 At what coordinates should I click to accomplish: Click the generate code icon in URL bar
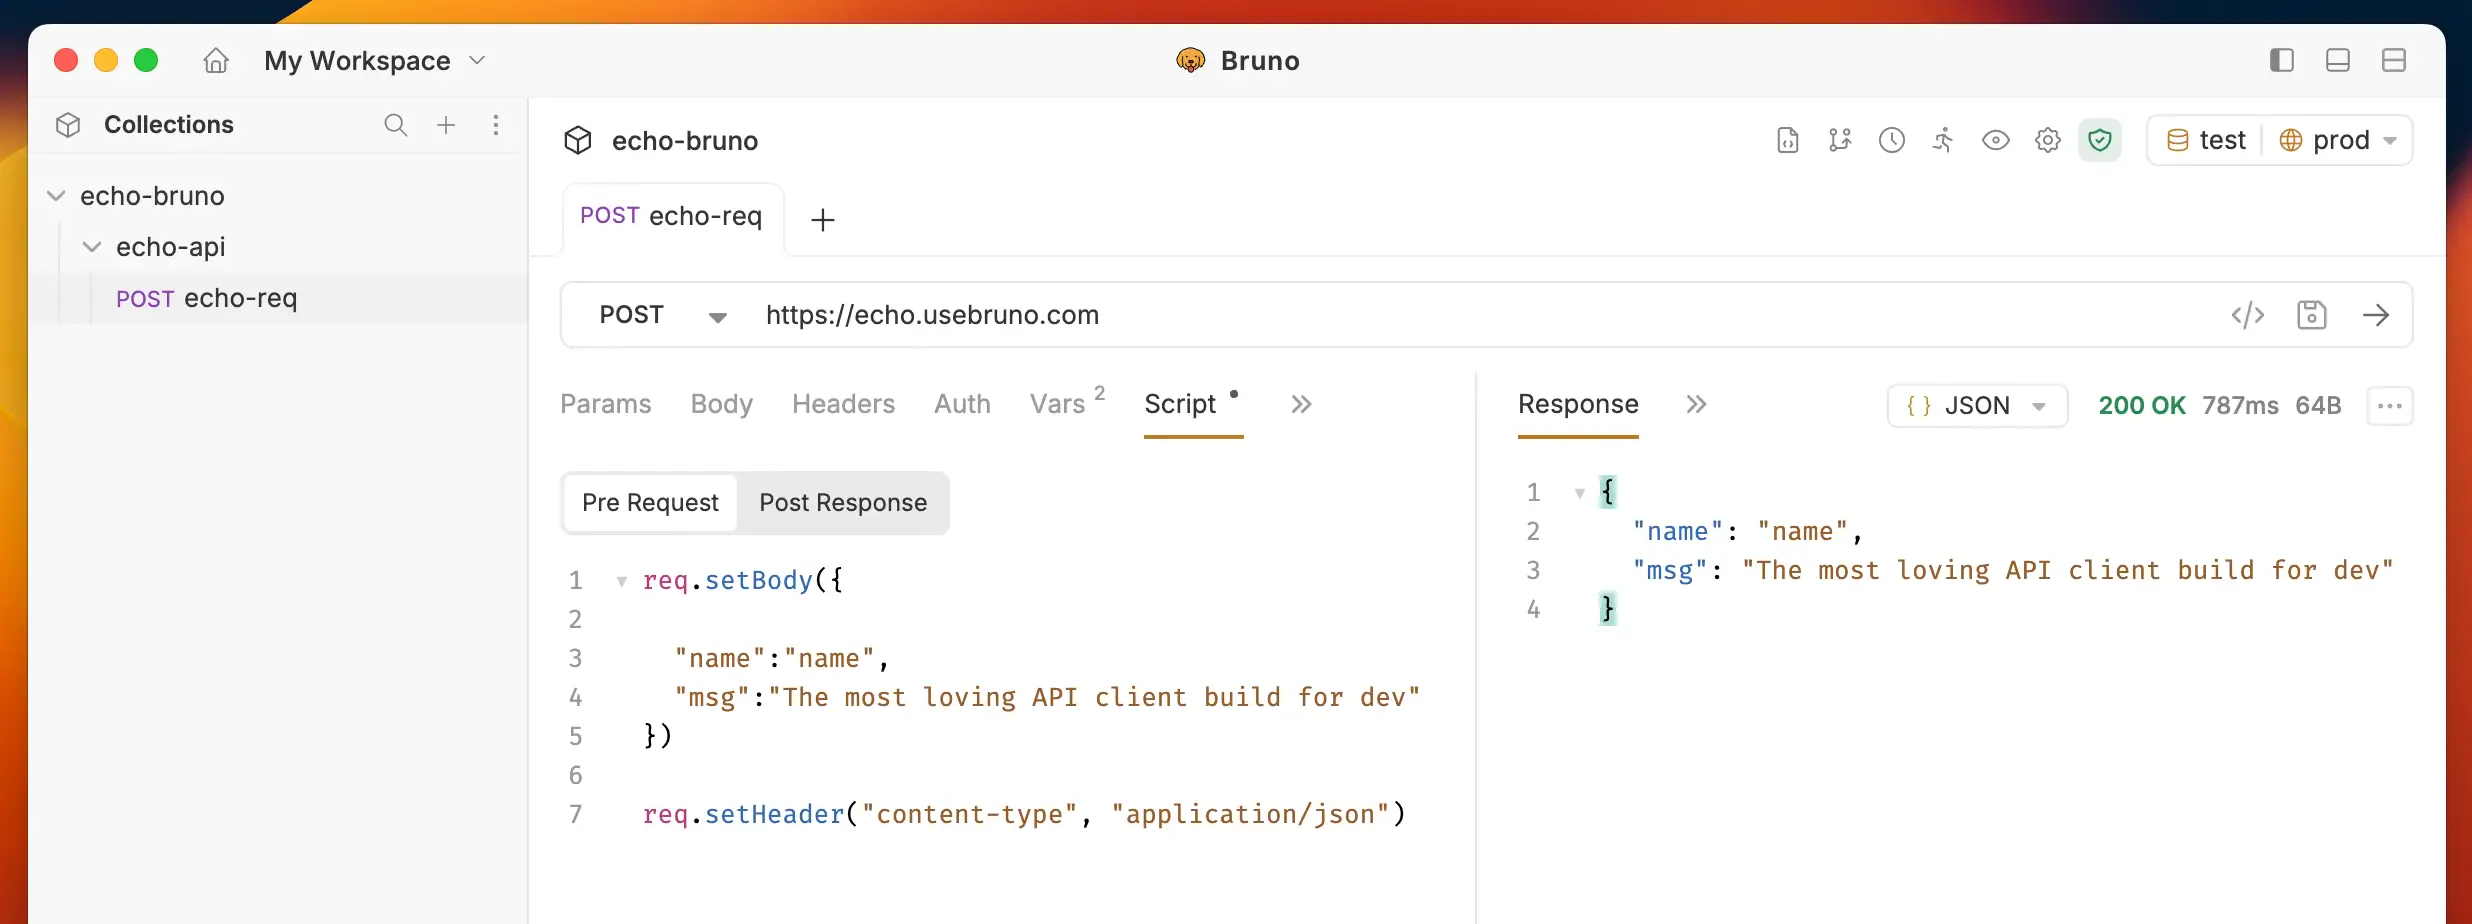2247,315
